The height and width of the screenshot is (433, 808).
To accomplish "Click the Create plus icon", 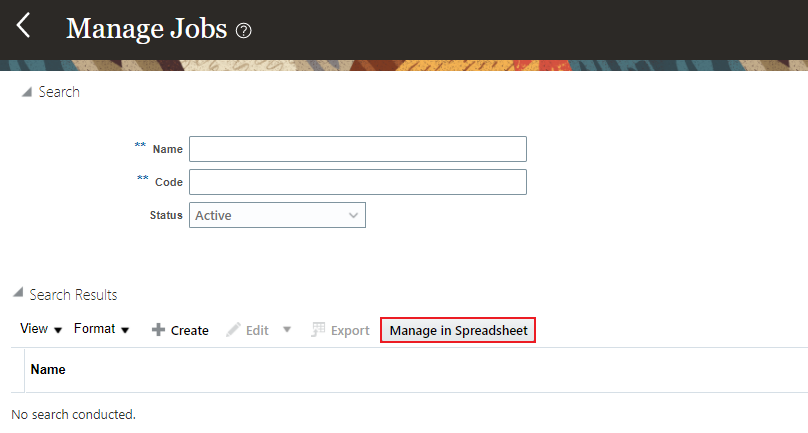I will [x=158, y=330].
